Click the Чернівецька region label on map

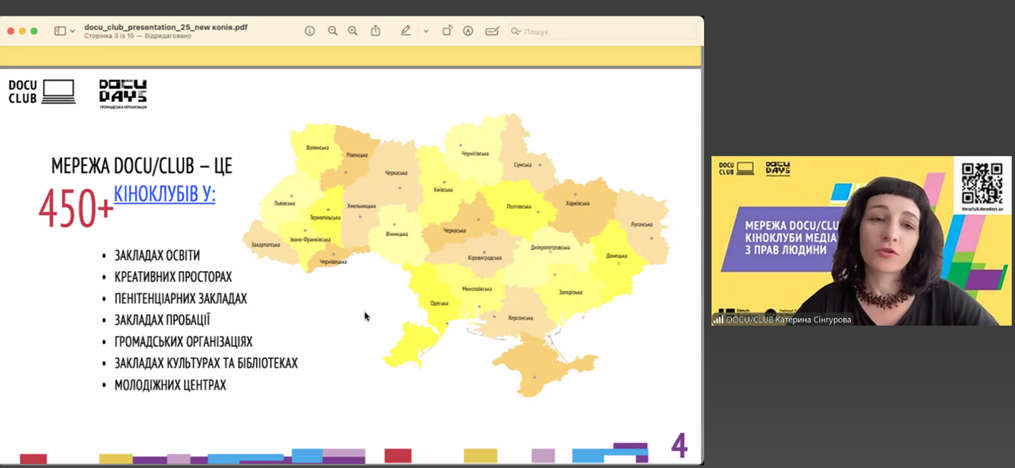tap(334, 262)
